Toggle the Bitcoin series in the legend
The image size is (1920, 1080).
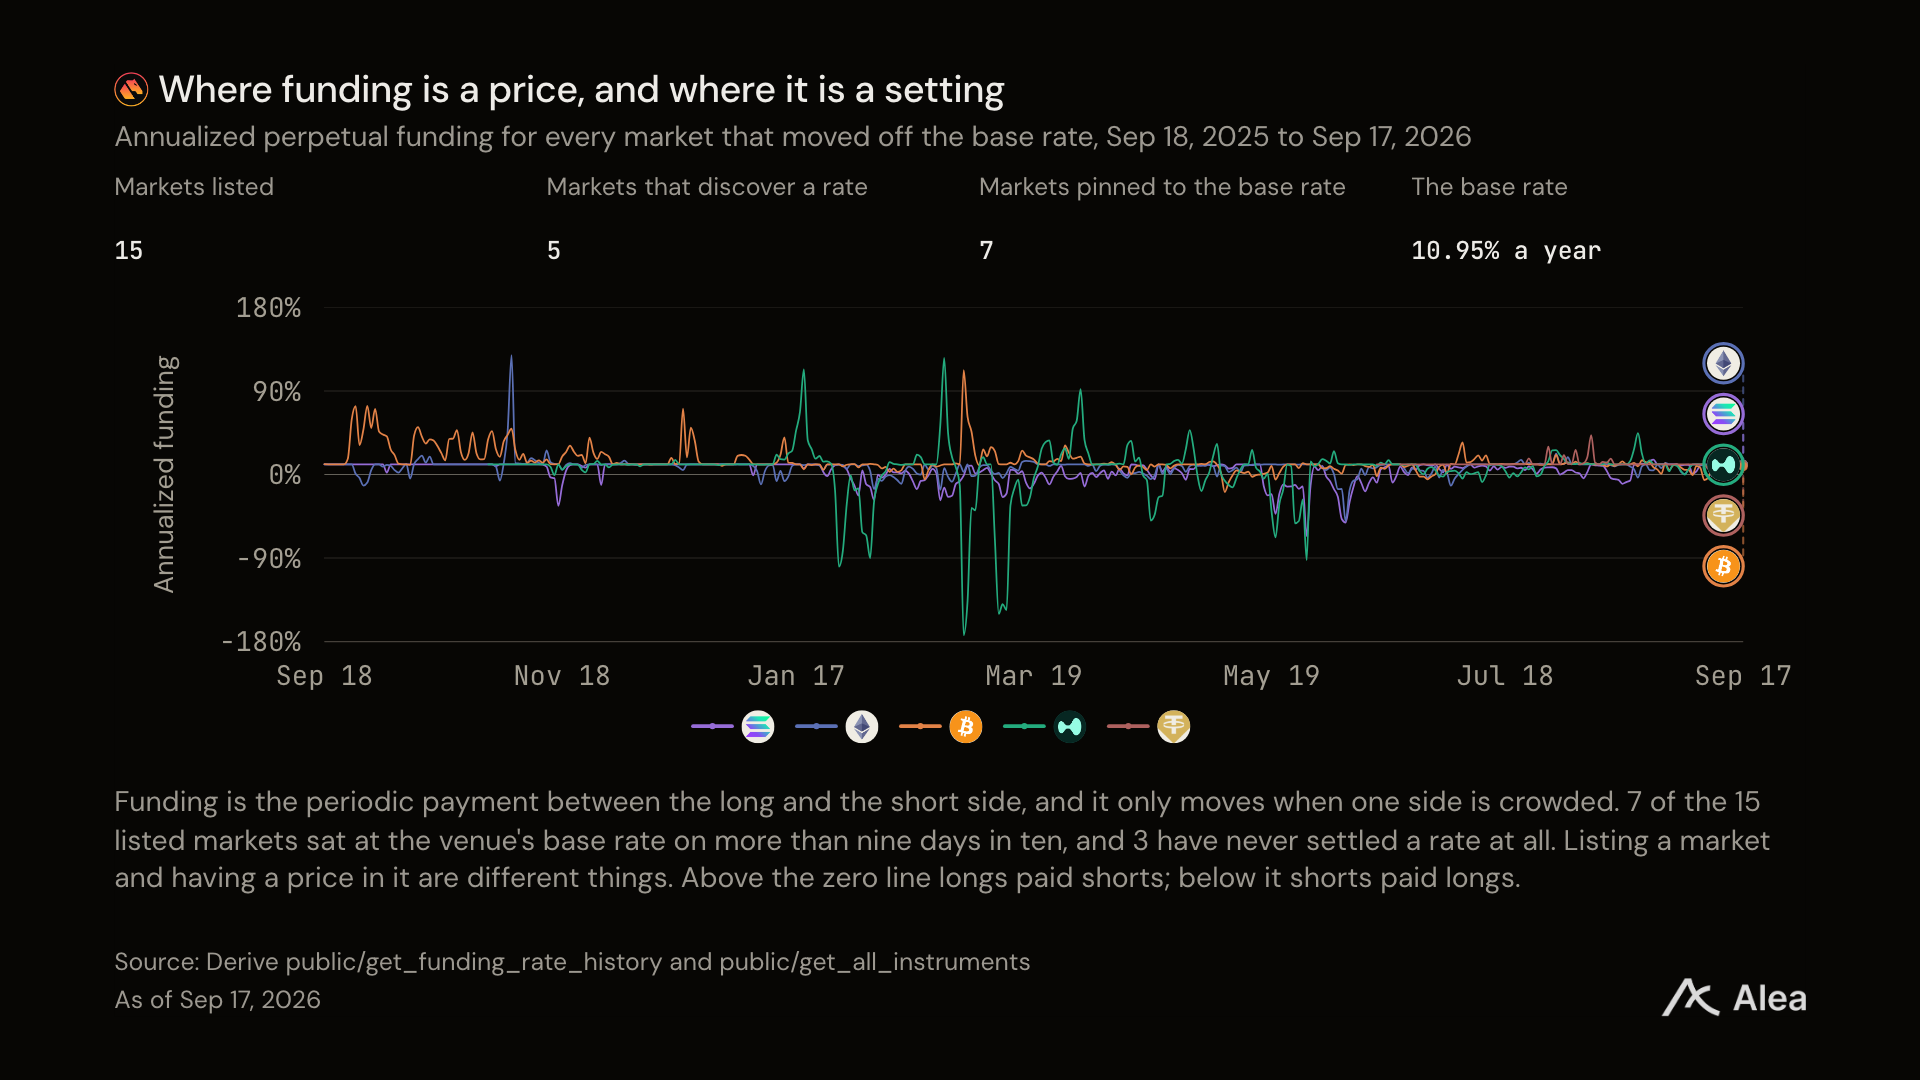point(941,727)
